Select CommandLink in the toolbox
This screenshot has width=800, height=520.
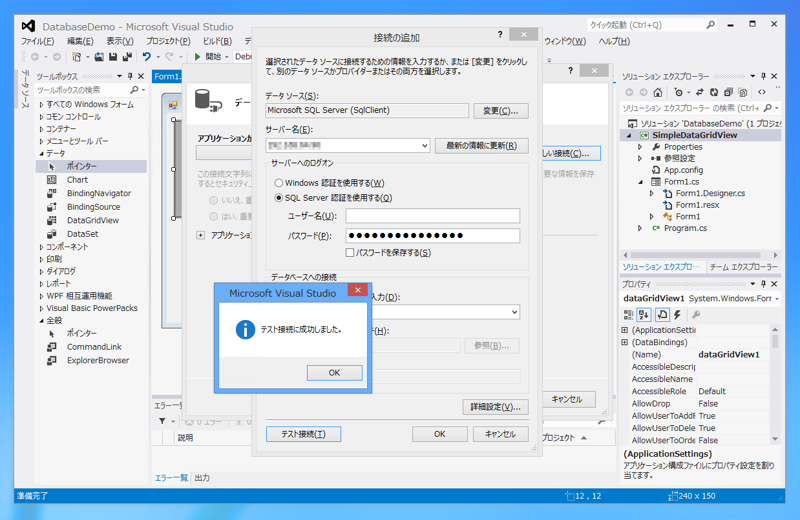[94, 346]
